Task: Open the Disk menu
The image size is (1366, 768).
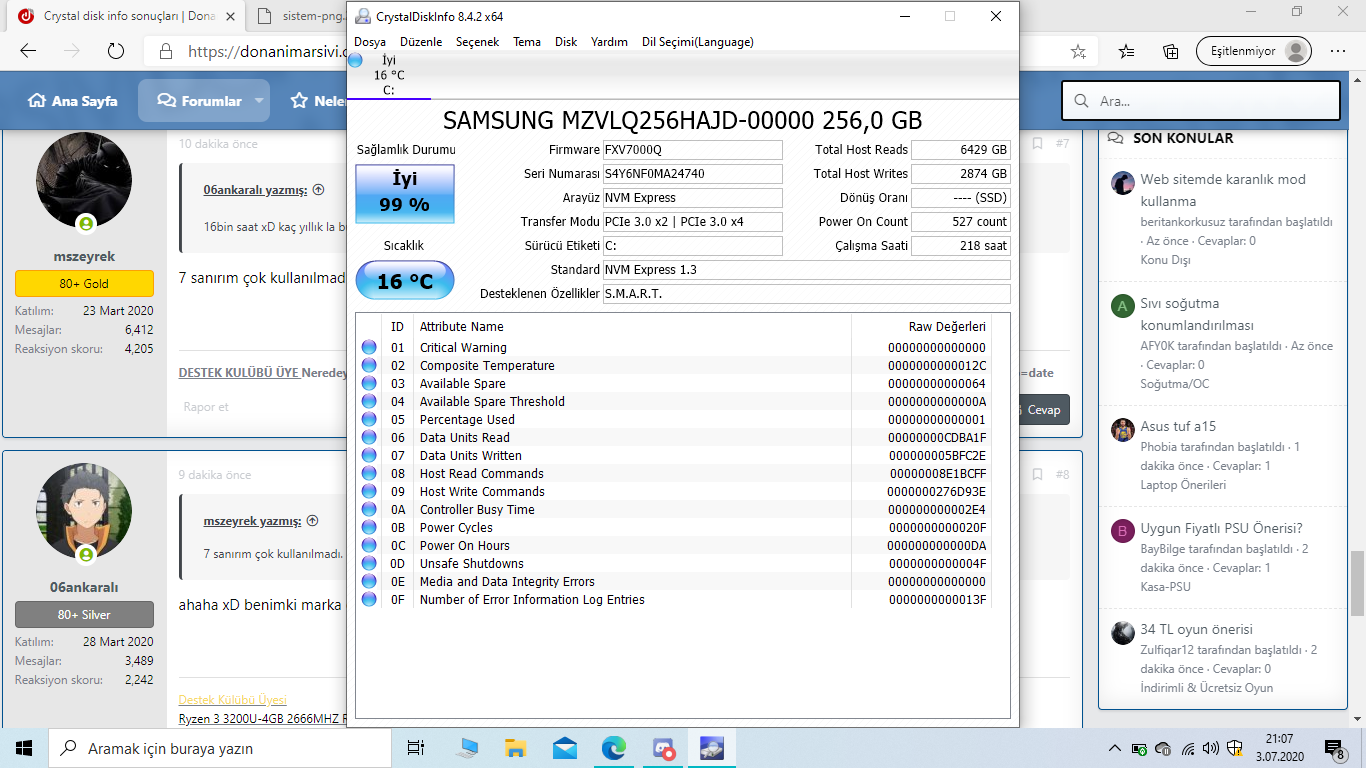Action: pos(566,42)
